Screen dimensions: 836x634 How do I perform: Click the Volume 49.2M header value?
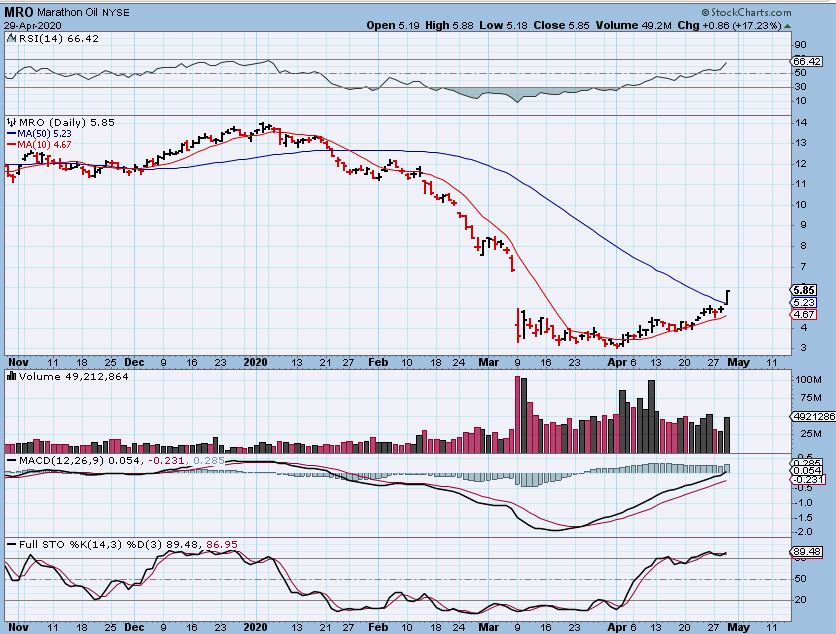click(634, 26)
